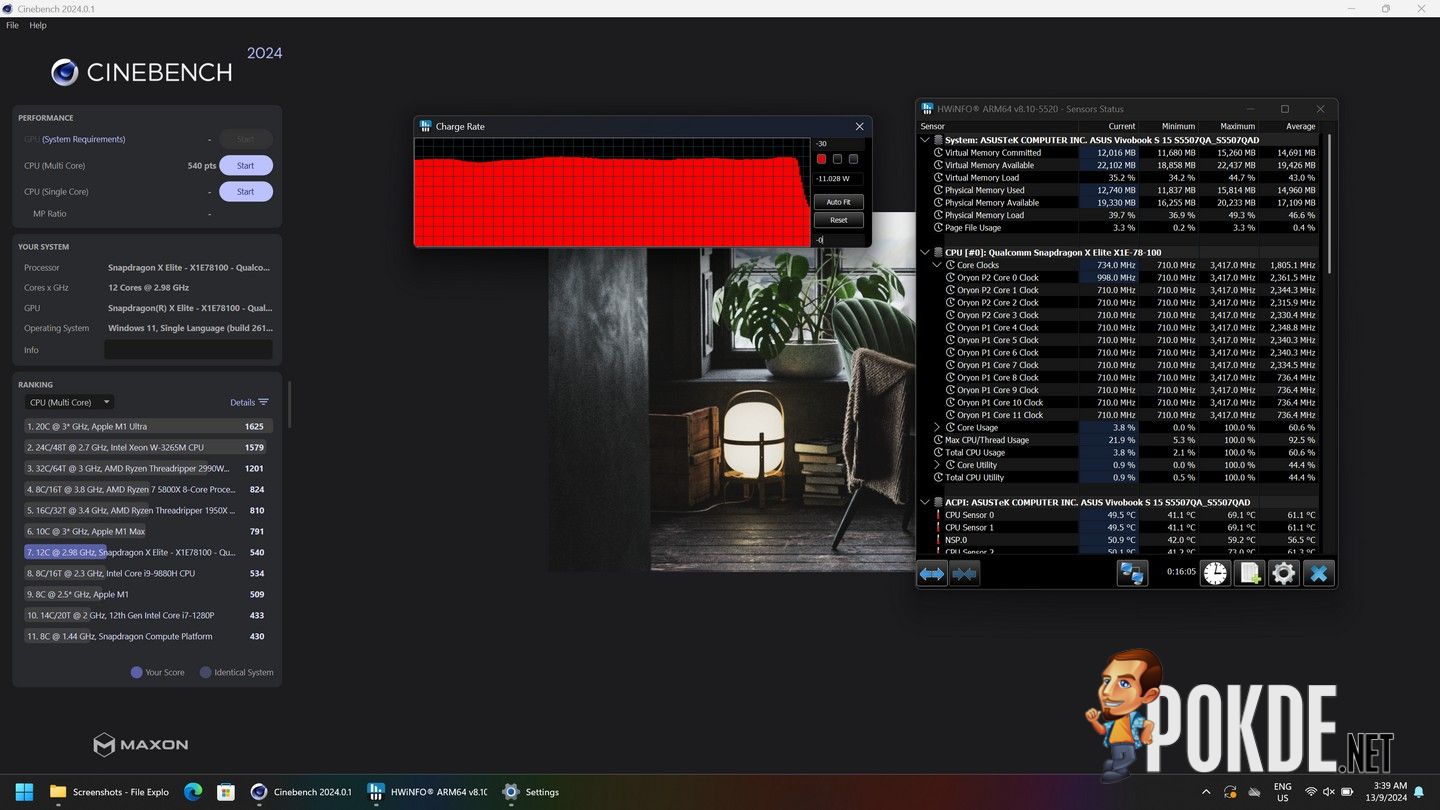Open HWiNFO sensor settings gear icon

(x=1284, y=573)
